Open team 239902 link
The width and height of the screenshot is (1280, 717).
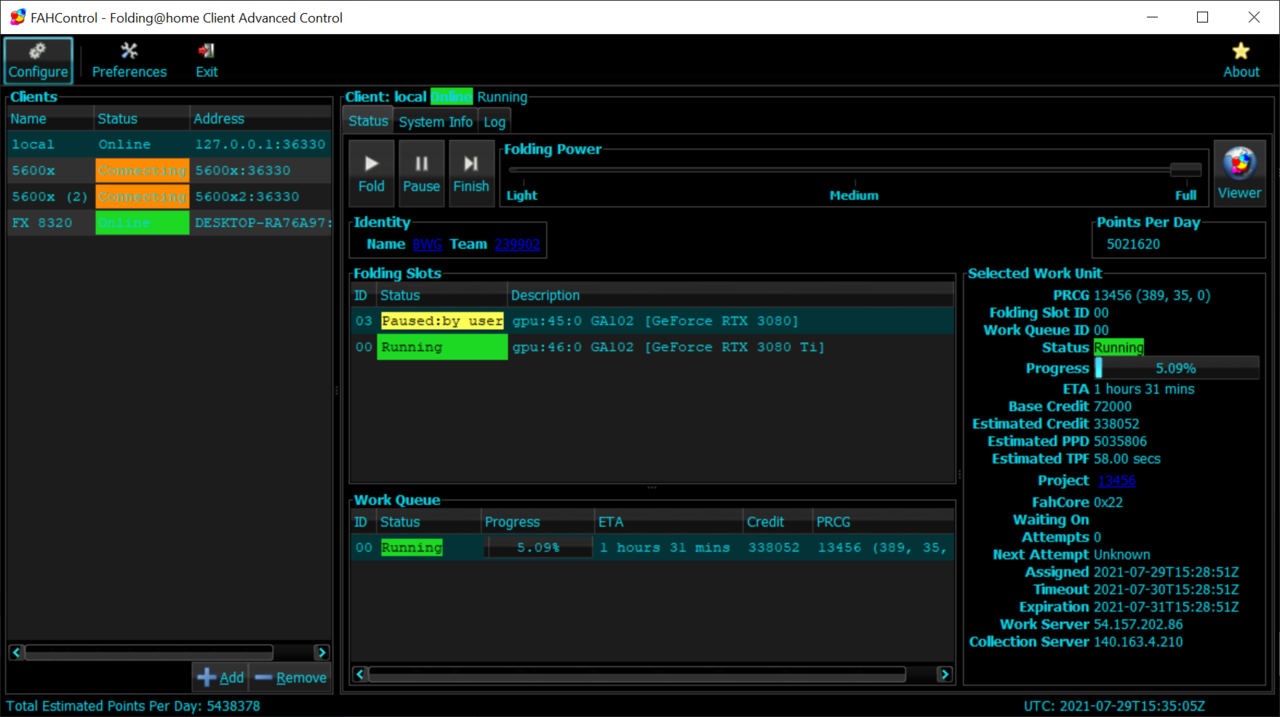[x=517, y=244]
